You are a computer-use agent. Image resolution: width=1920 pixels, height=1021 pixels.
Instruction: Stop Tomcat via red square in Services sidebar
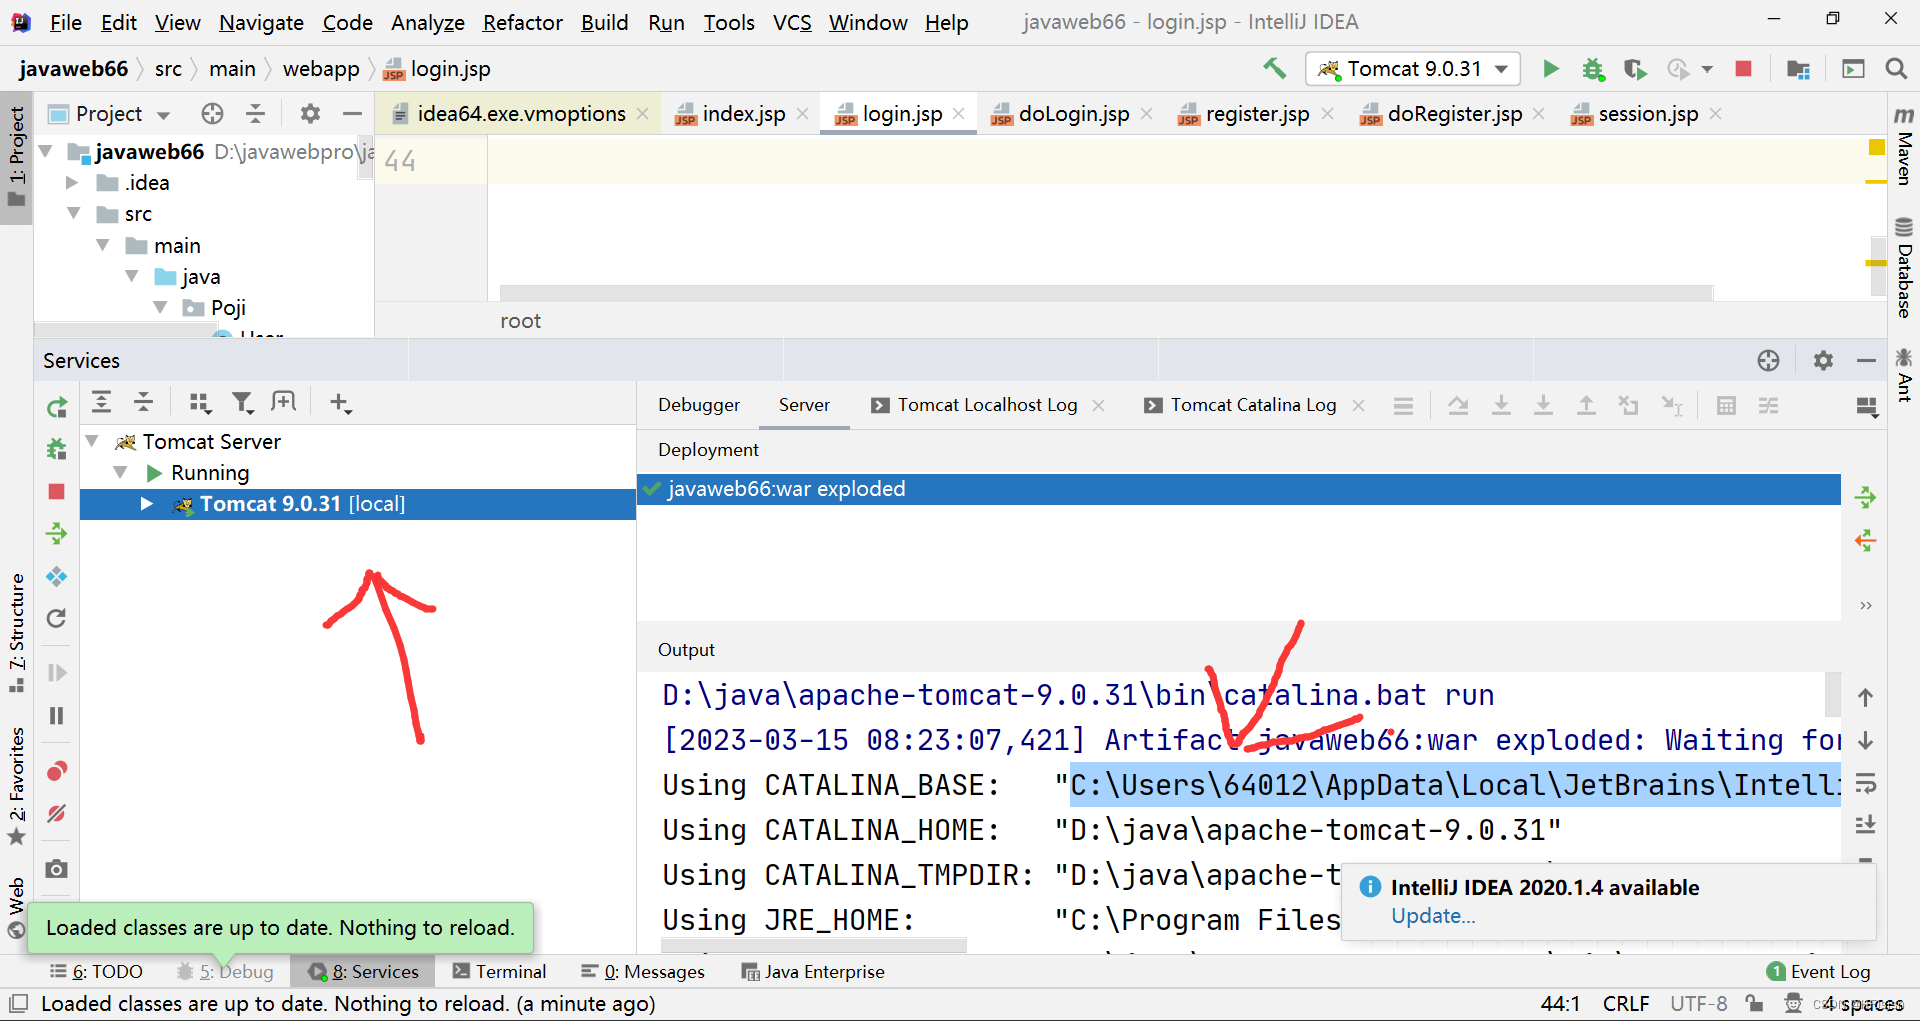[x=57, y=491]
